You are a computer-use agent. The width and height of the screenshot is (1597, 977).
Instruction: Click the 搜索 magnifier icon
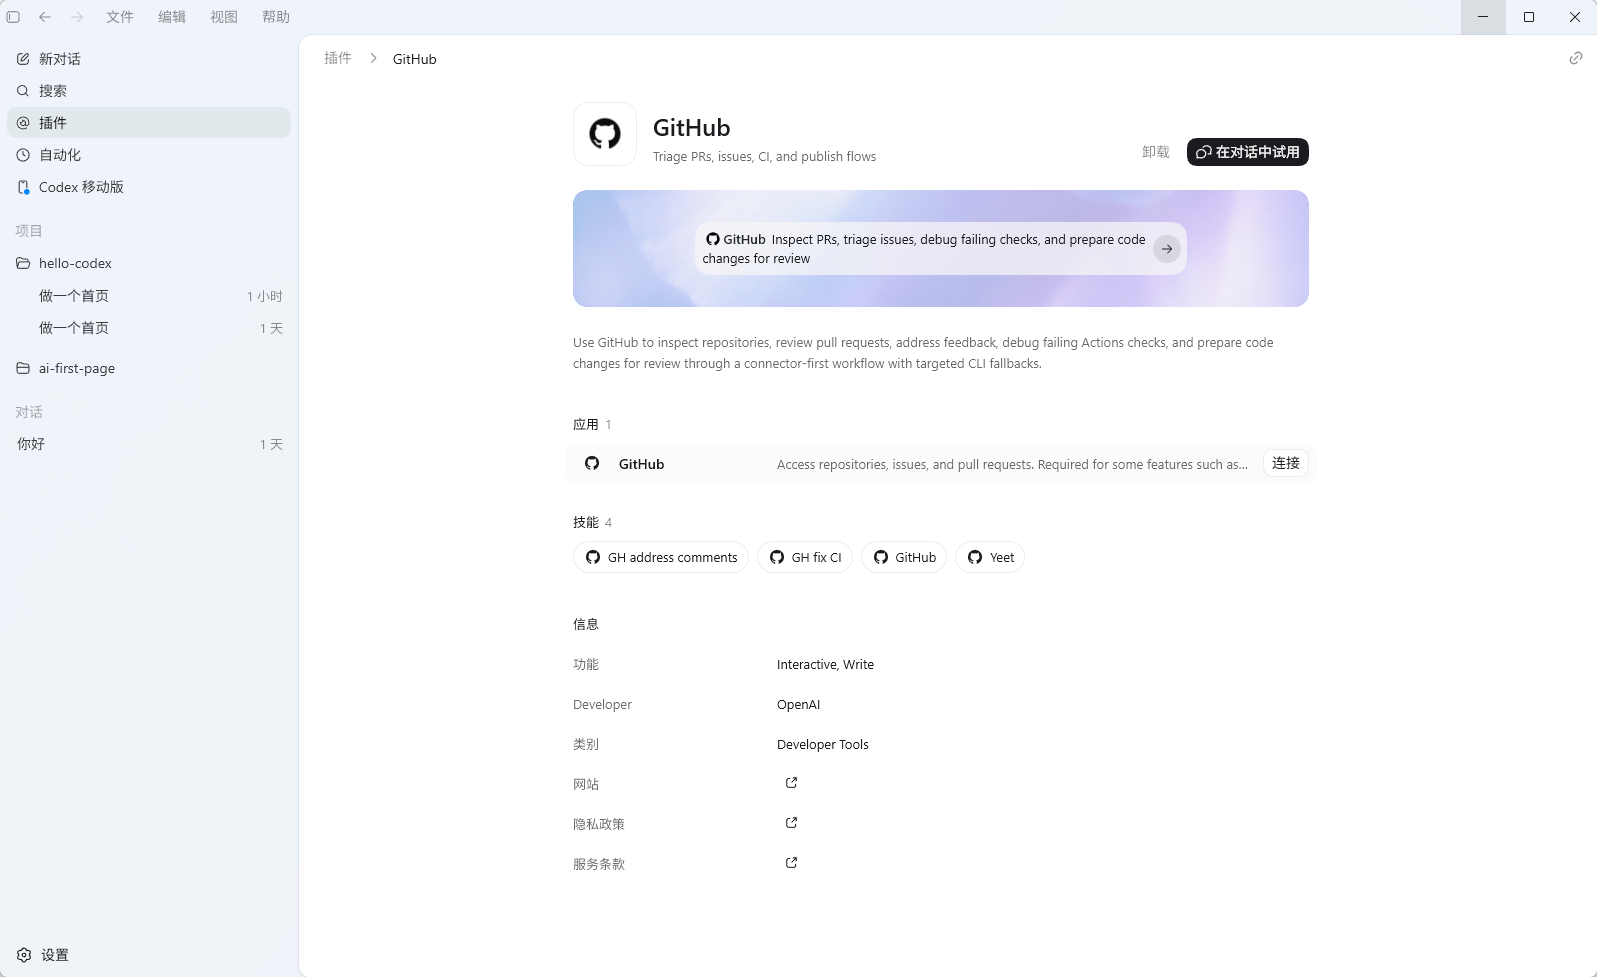pos(23,91)
